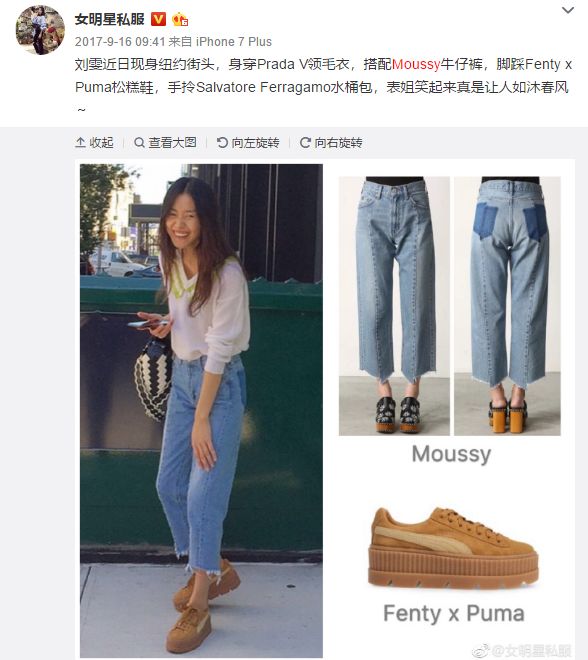The height and width of the screenshot is (660, 588).
Task: Open the post options chevron menu
Action: pos(568,10)
